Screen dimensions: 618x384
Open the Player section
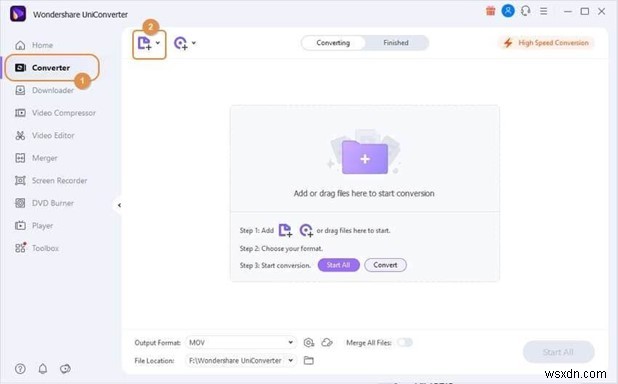tap(34, 226)
